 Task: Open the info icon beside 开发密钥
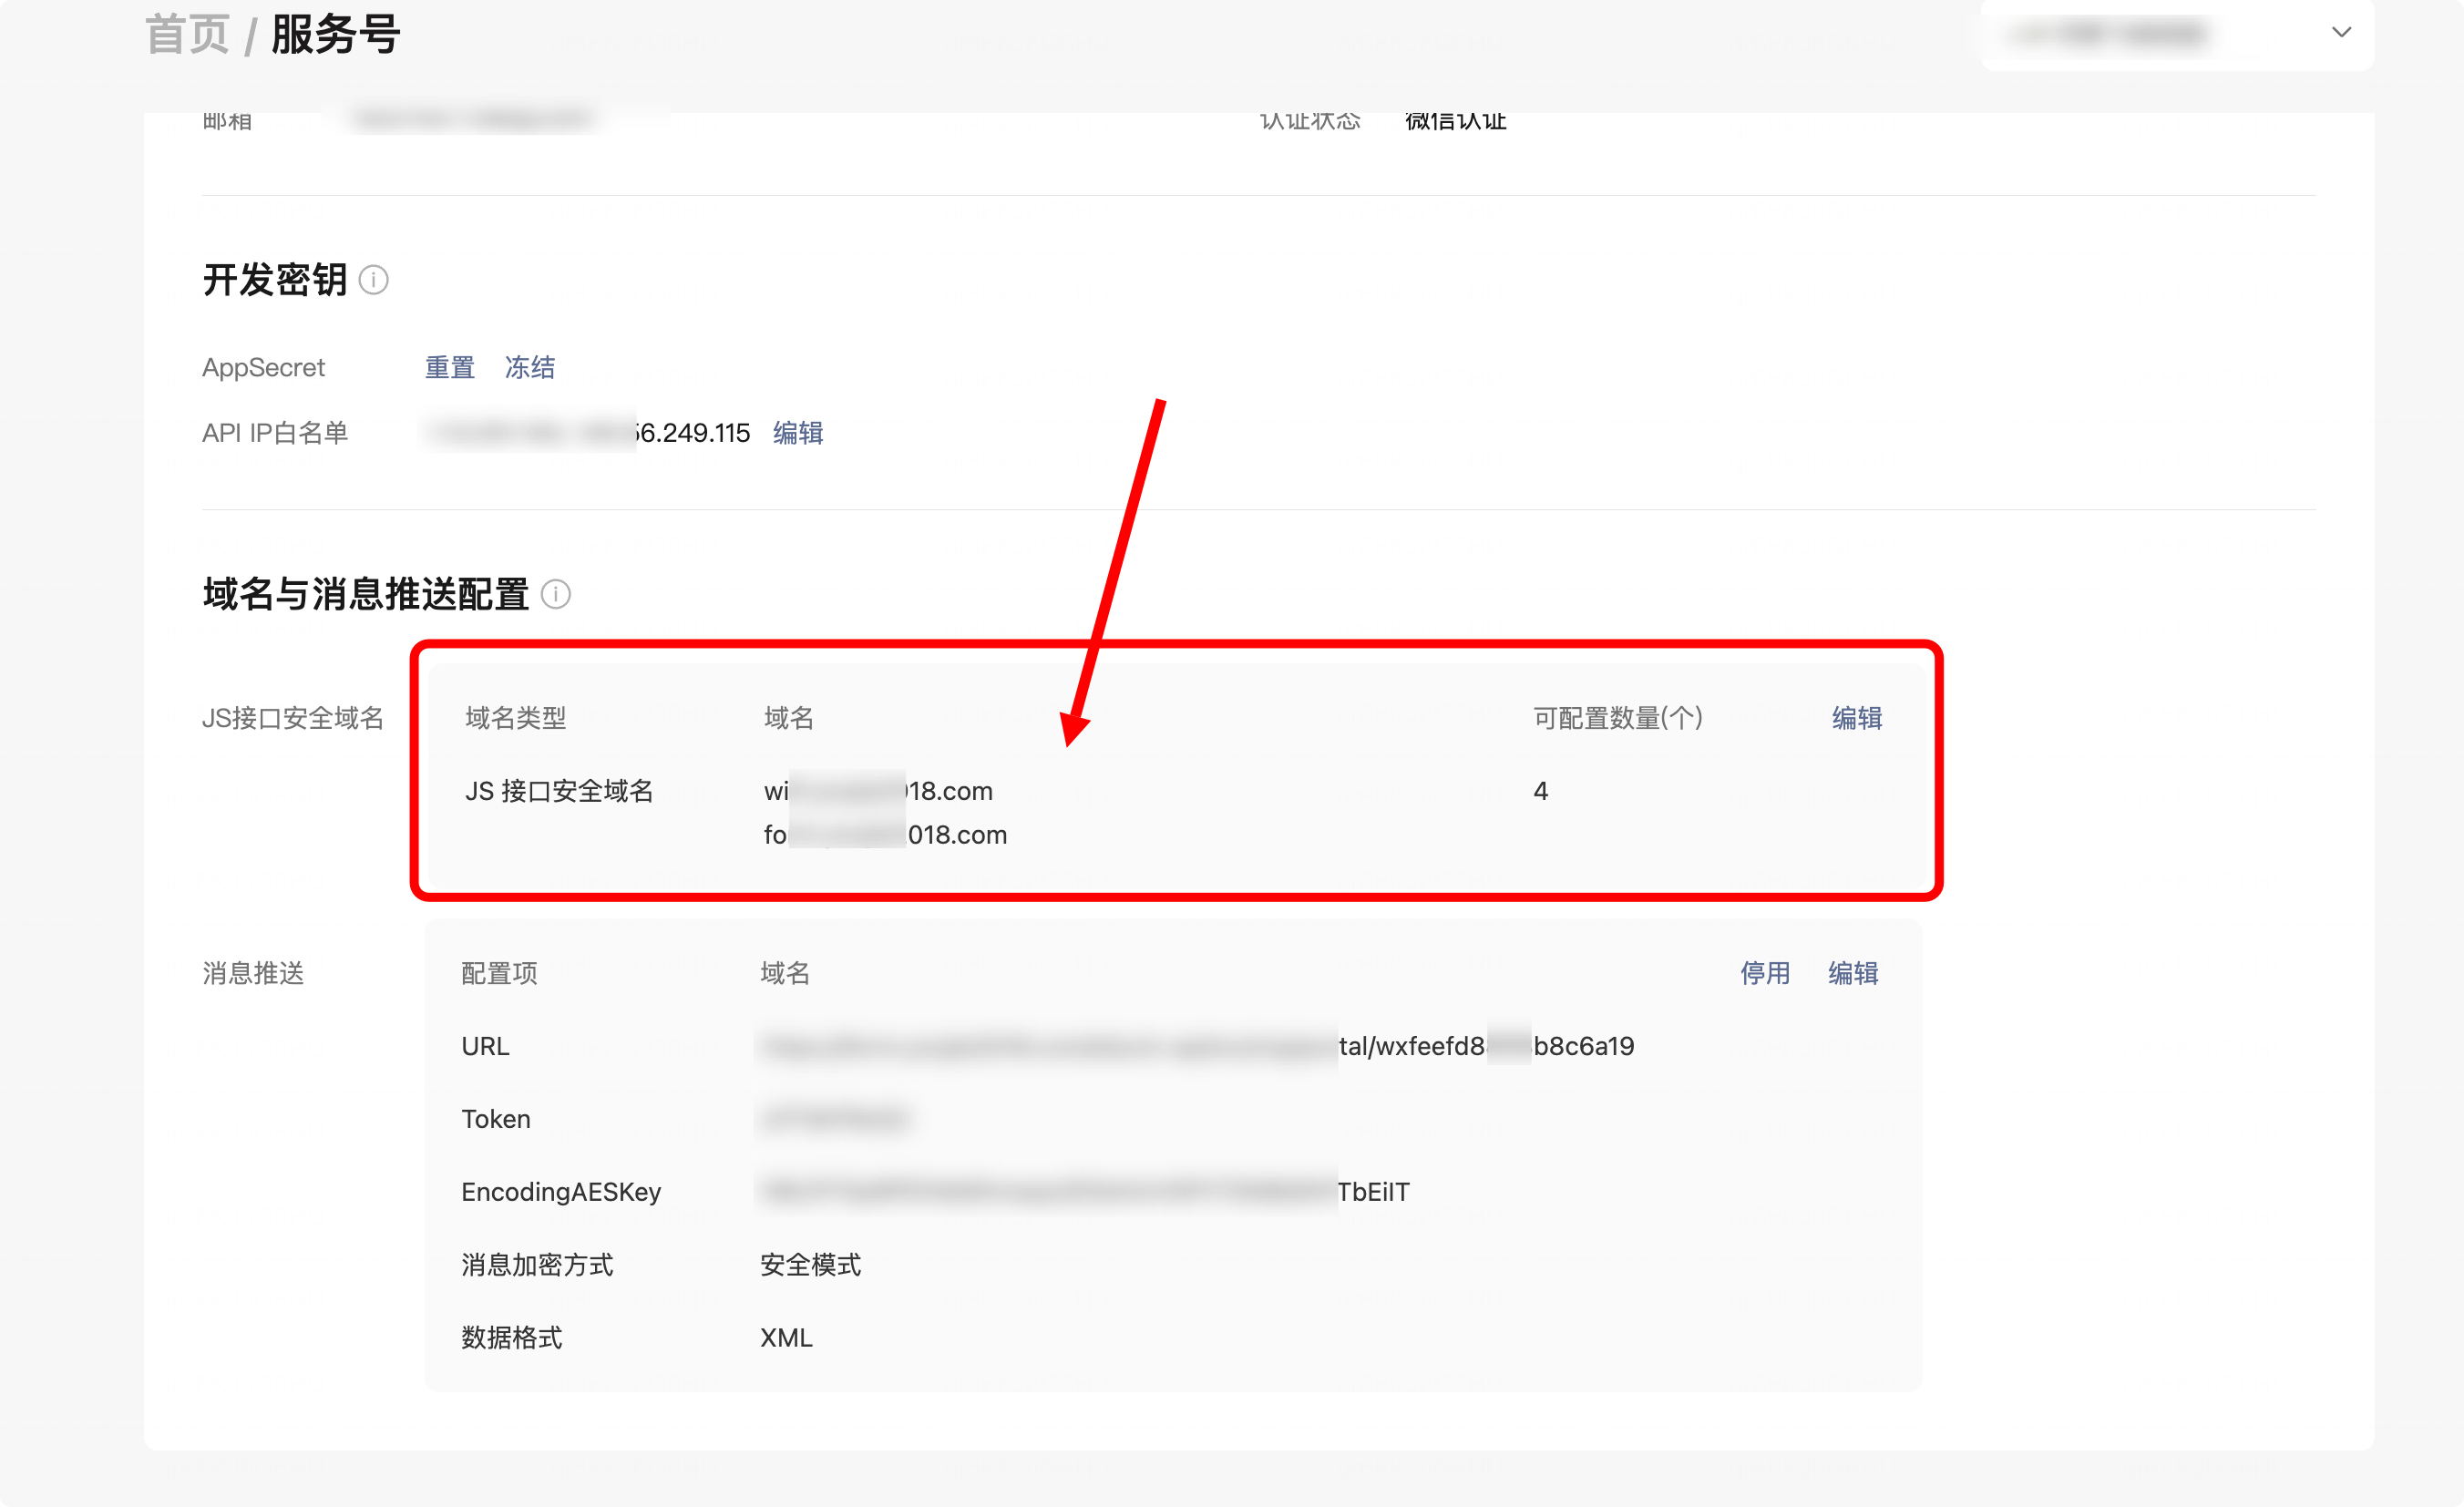pos(373,280)
